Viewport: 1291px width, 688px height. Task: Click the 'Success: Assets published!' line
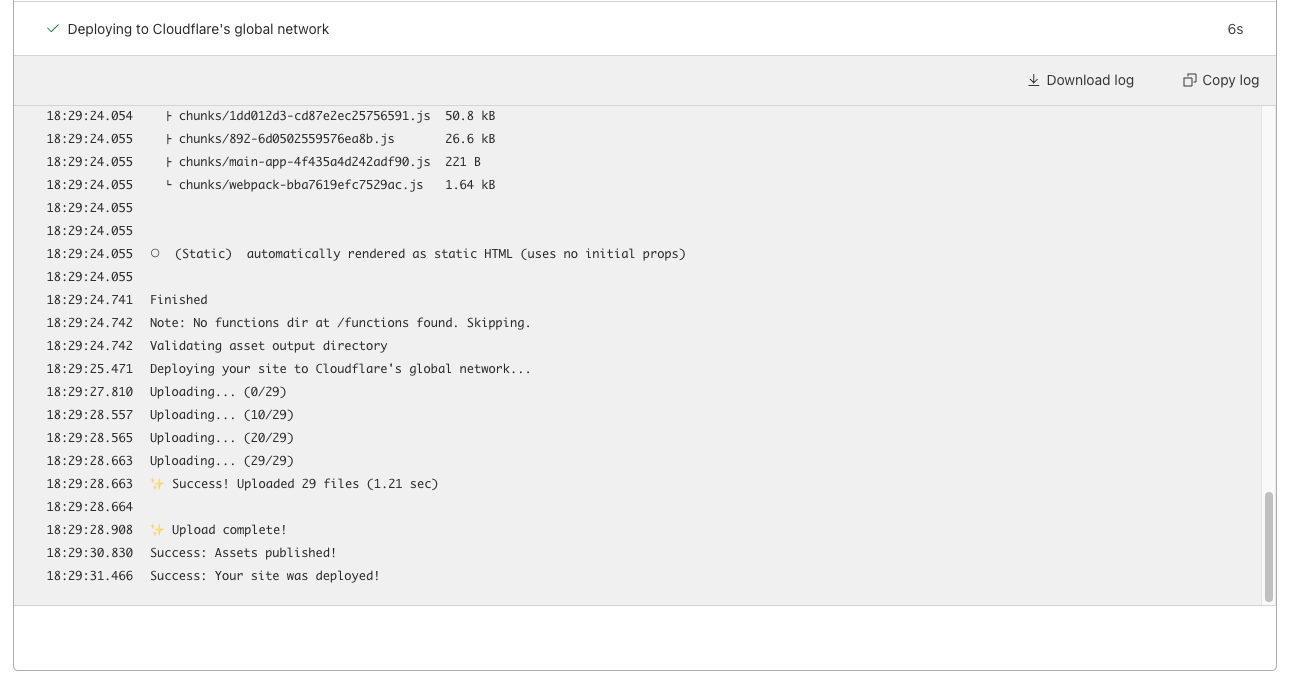[243, 553]
